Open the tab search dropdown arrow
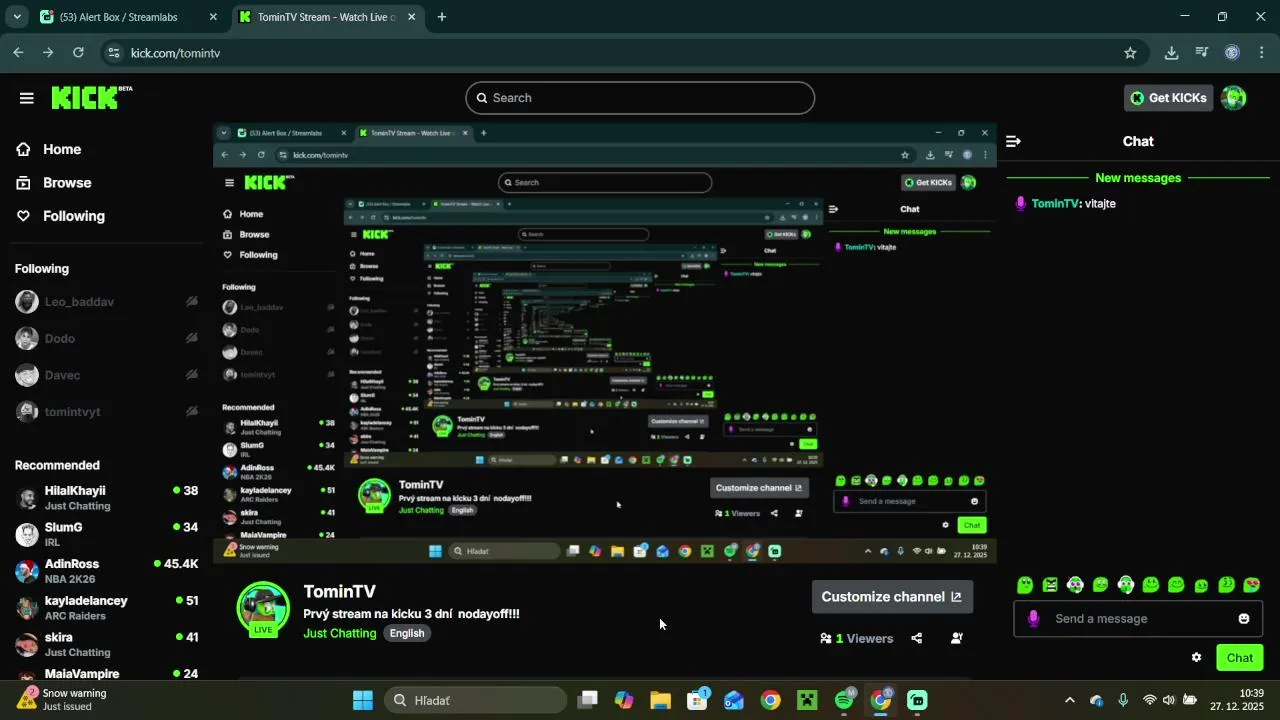 click(17, 17)
